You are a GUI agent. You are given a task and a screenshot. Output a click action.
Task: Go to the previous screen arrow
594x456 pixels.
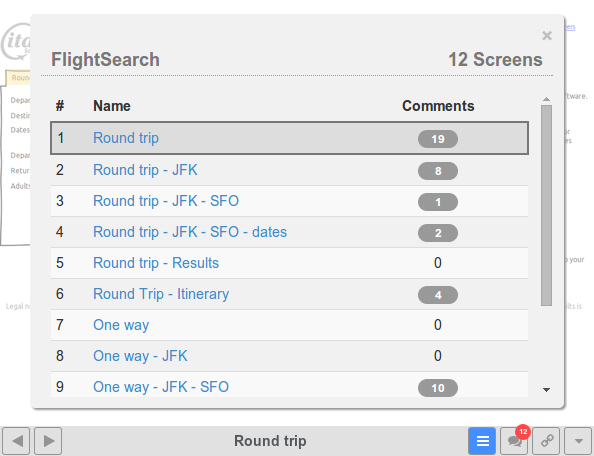click(x=16, y=441)
